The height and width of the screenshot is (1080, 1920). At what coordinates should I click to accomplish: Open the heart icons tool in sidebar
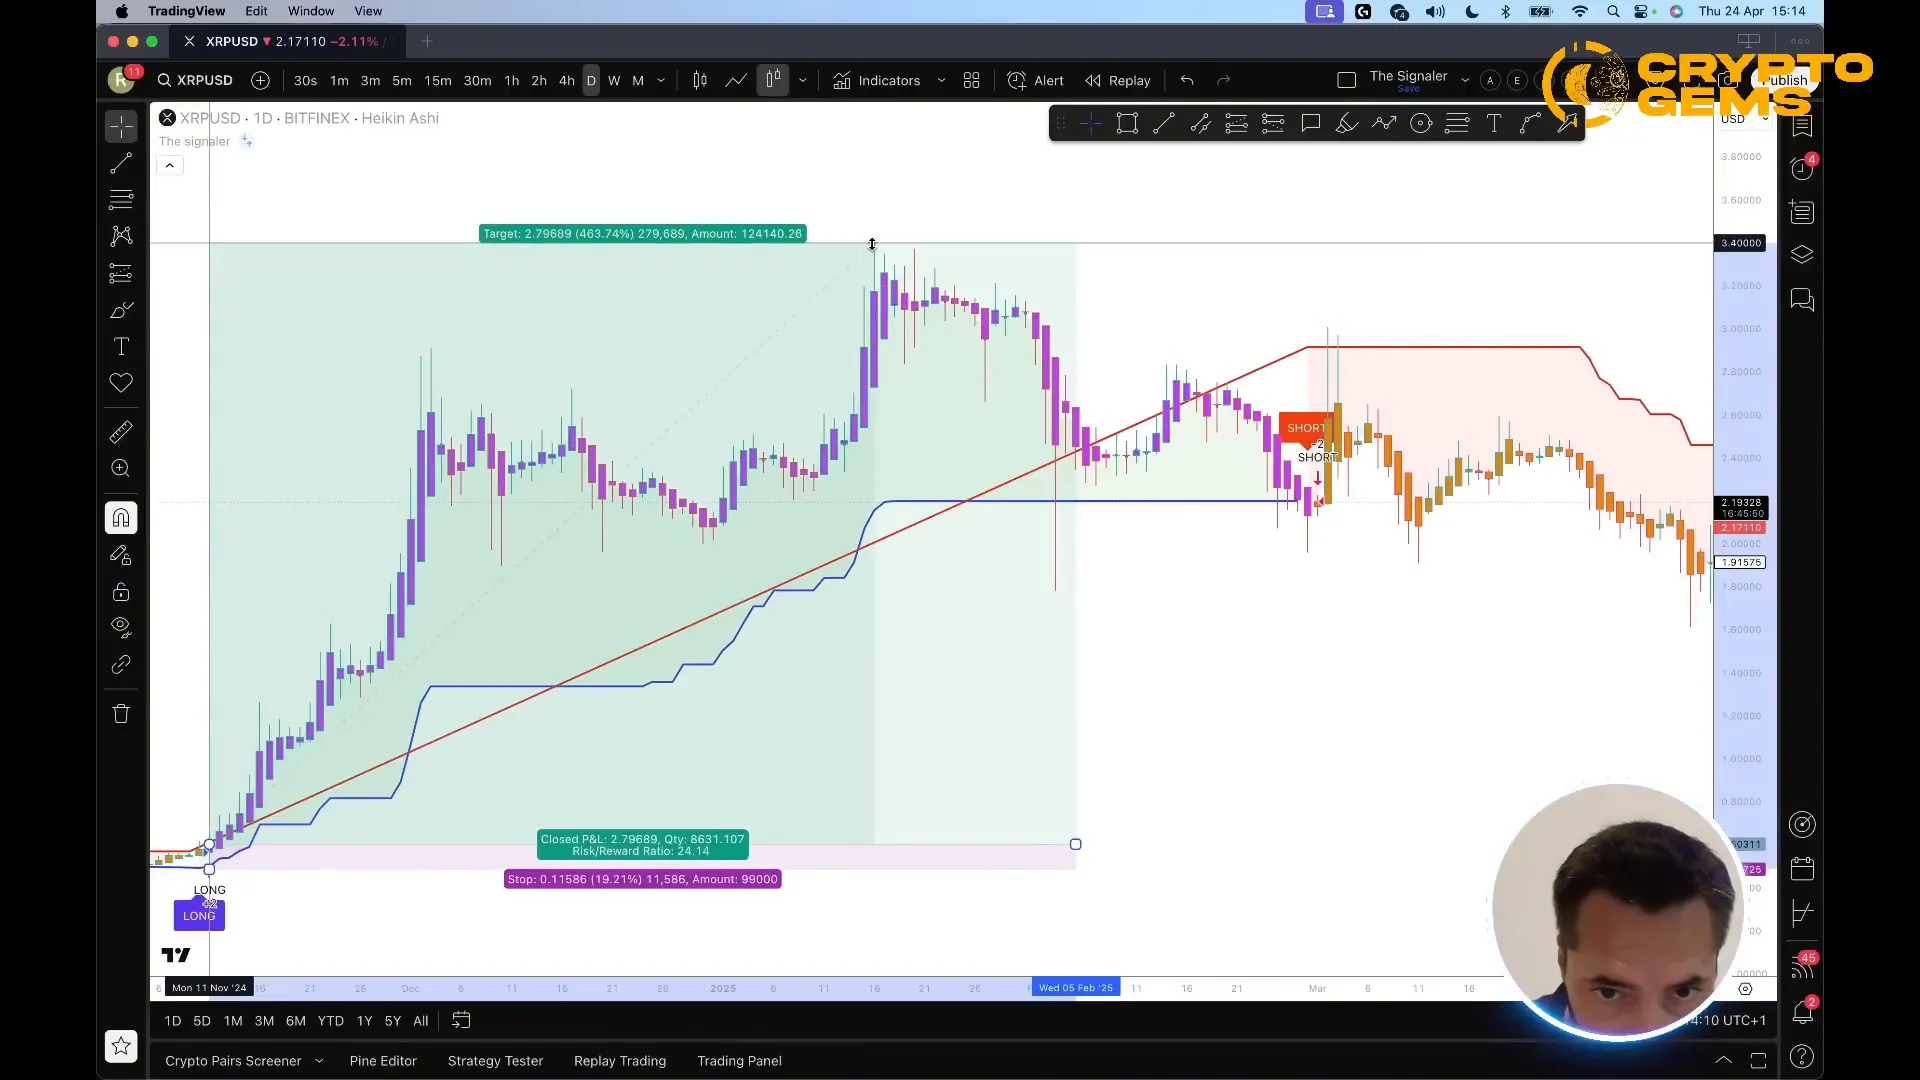121,383
